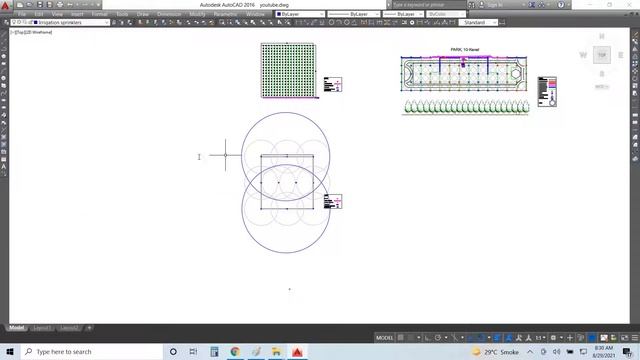Open Task View in taskbar
This screenshot has height=360, width=640.
click(x=193, y=351)
